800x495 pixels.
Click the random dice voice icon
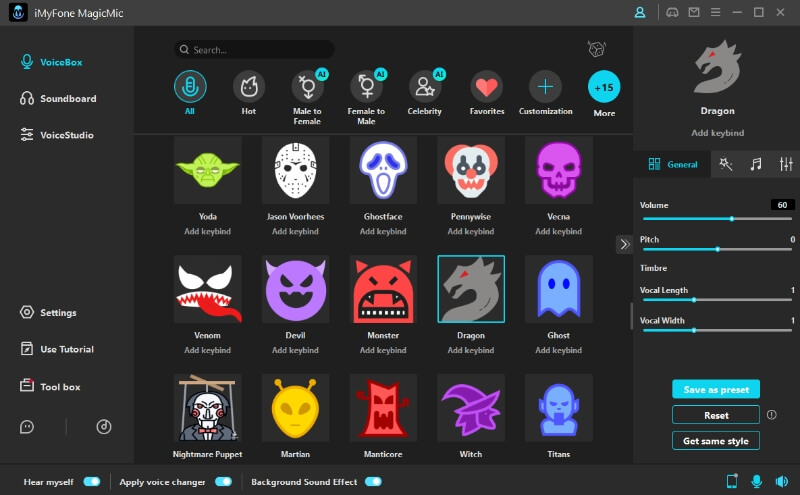596,49
